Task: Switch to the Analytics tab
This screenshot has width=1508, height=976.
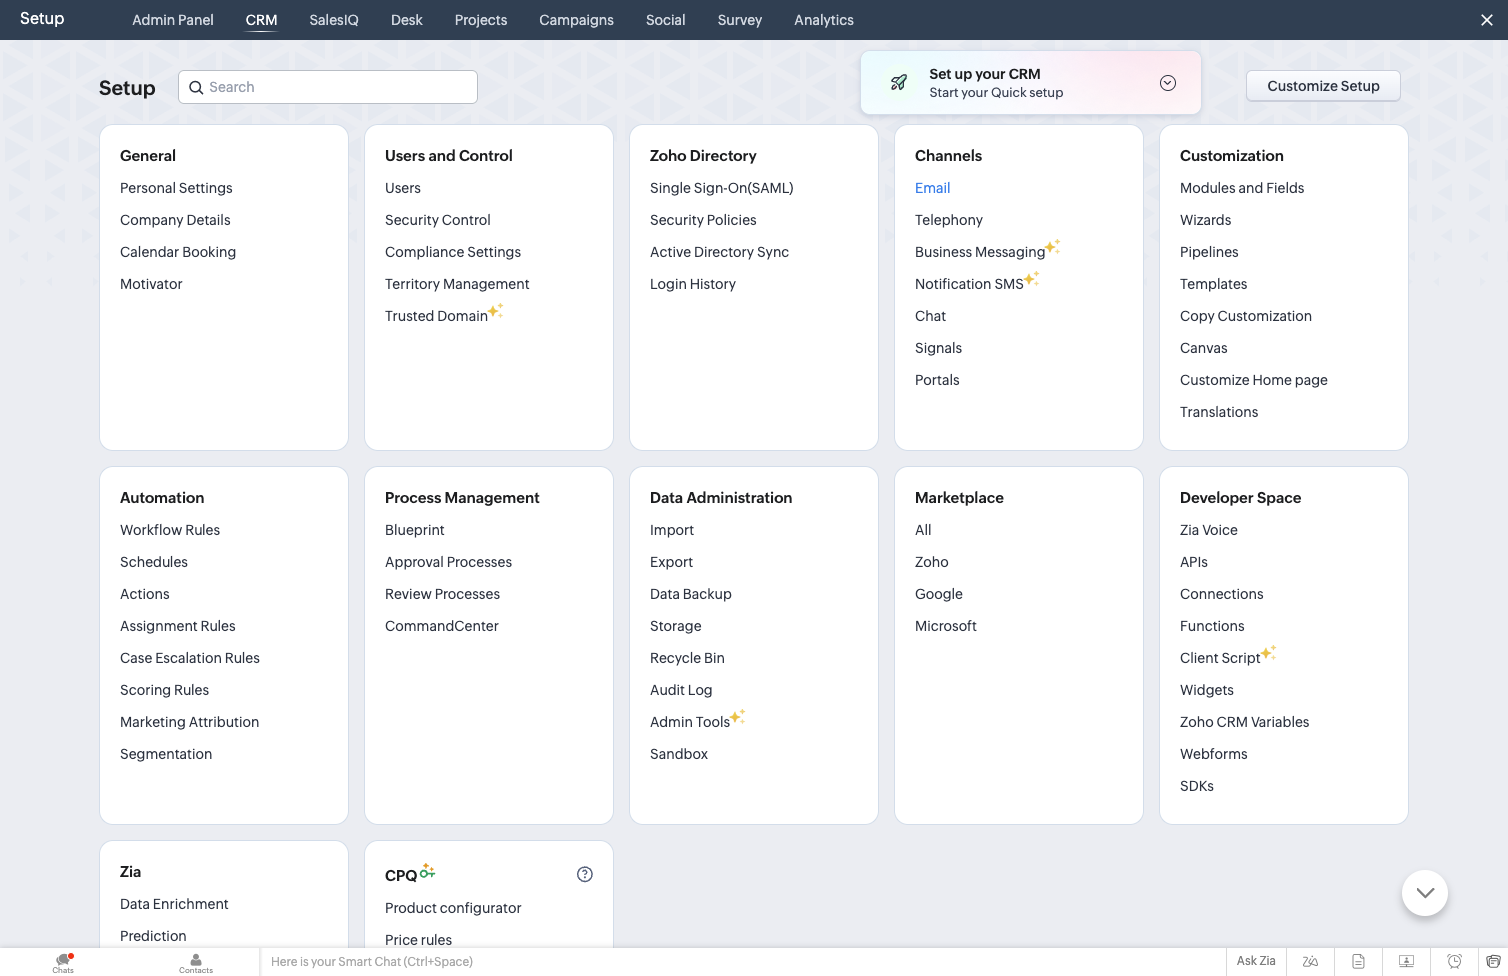Action: pos(824,20)
